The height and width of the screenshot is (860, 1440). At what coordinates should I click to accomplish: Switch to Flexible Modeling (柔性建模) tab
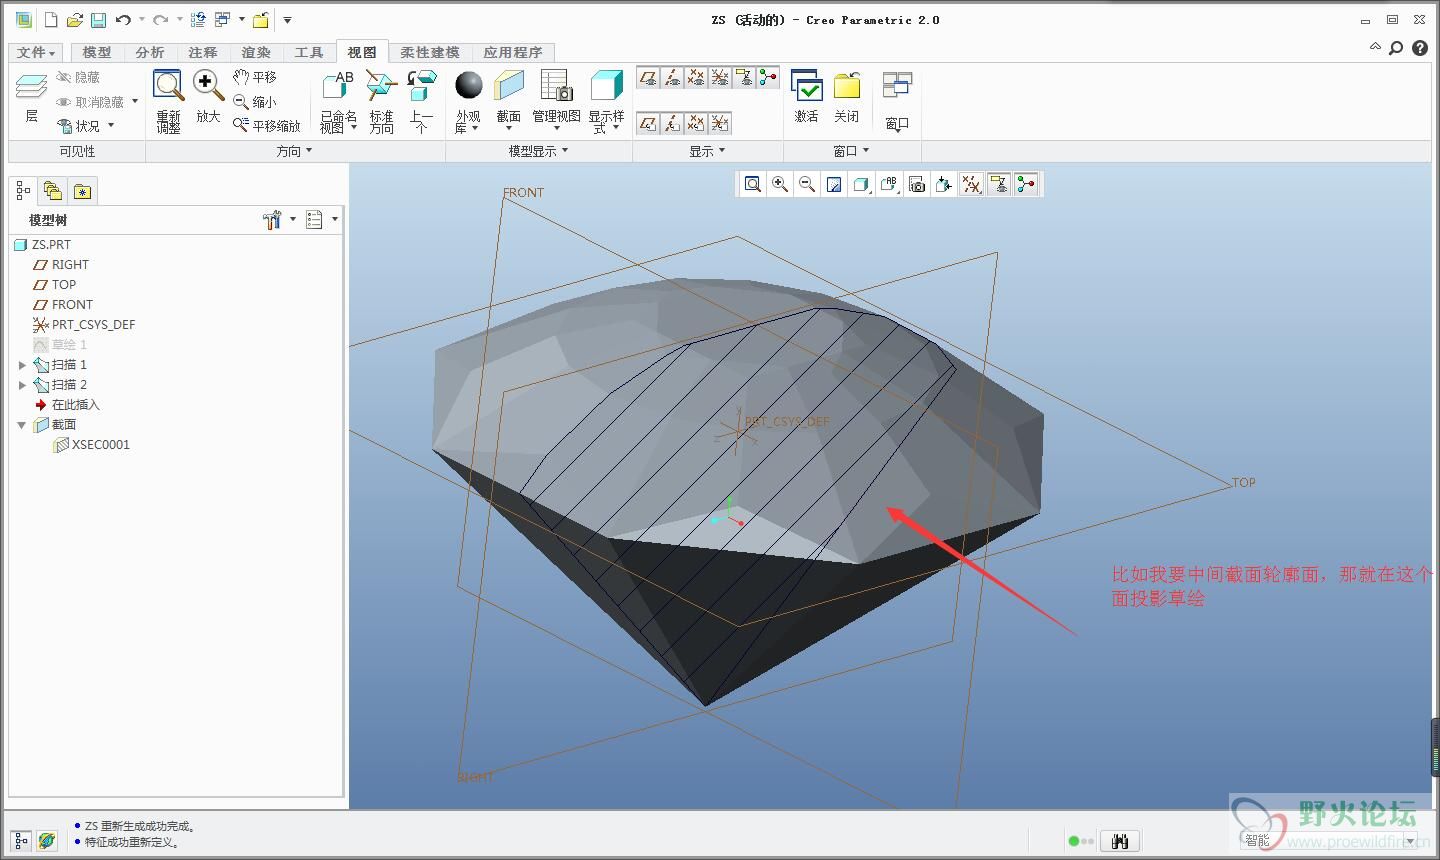(x=430, y=52)
